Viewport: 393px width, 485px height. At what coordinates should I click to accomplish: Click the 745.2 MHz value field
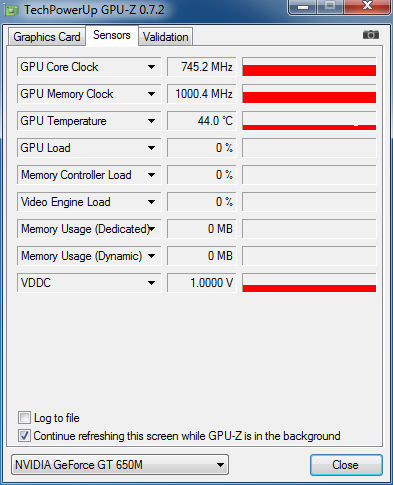[x=201, y=67]
